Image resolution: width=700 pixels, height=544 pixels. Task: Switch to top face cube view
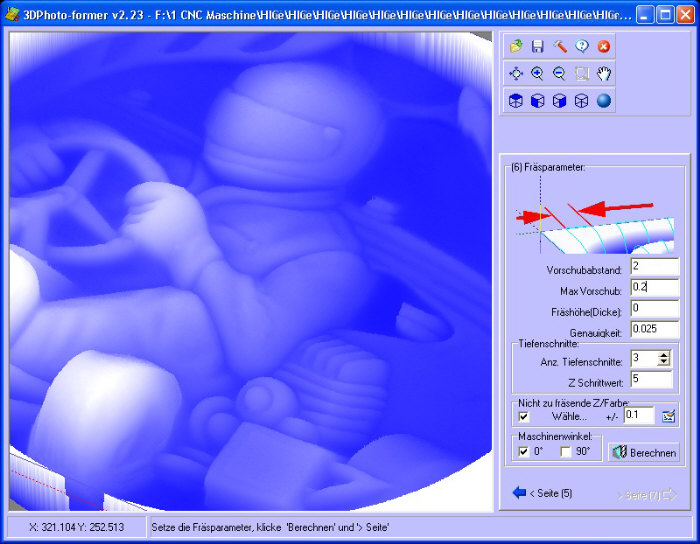click(516, 100)
